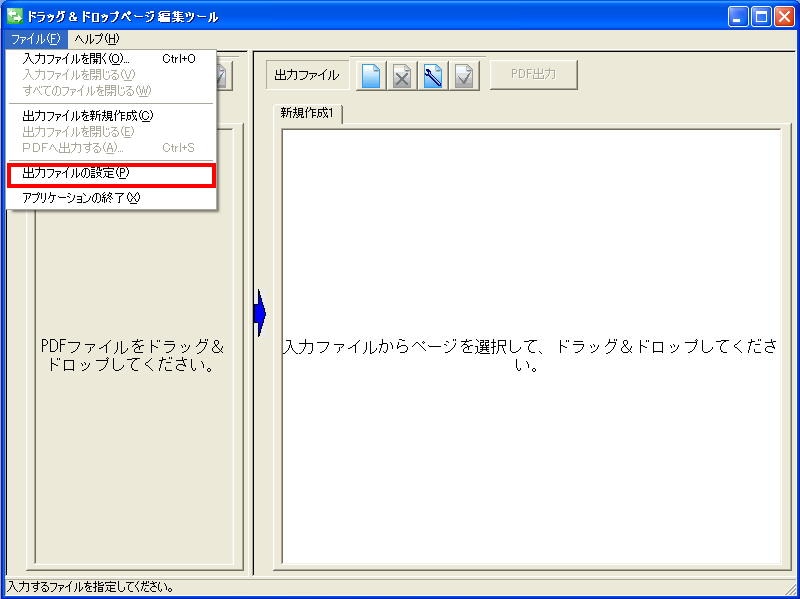The image size is (800, 599).
Task: Click the disabled PDFへ出力する(A)... entry
Action: tap(112, 148)
